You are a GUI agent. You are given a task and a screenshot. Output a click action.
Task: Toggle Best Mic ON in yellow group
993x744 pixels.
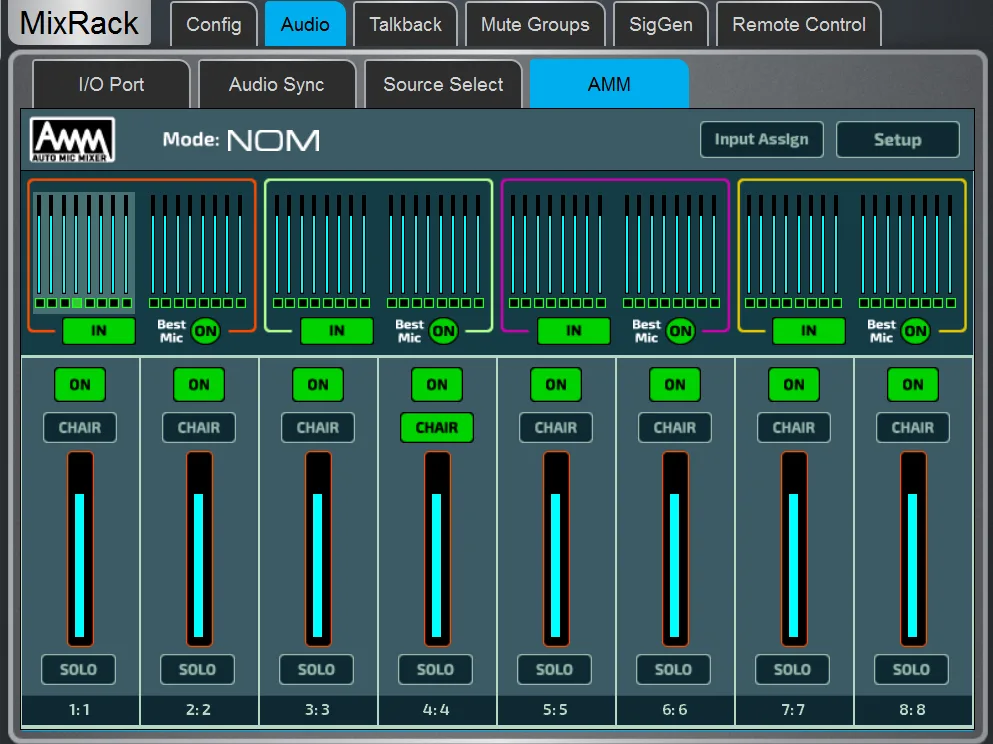(915, 331)
